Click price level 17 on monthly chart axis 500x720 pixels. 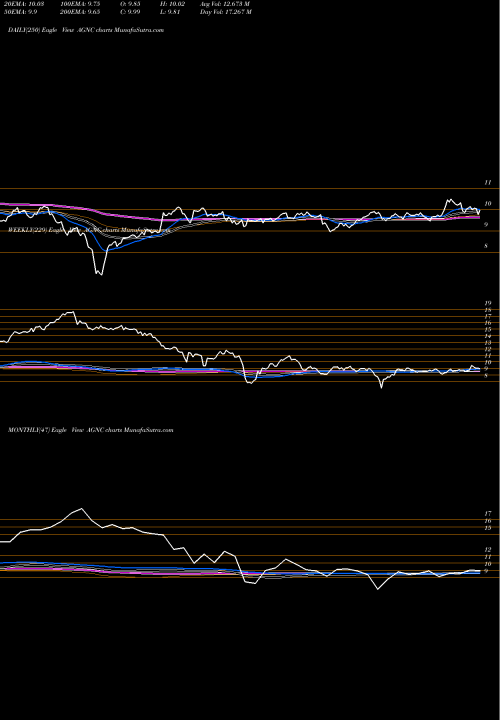(x=488, y=513)
